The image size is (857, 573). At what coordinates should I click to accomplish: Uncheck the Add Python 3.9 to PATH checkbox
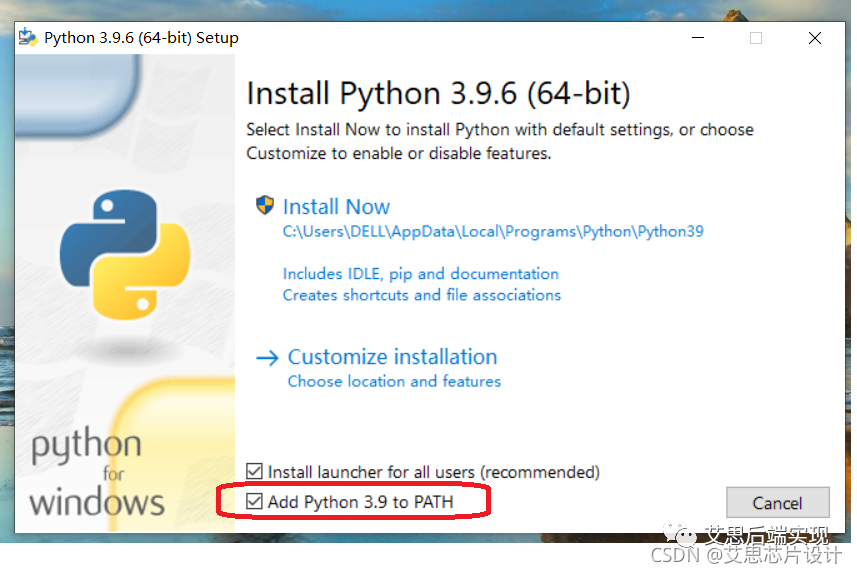coord(255,502)
